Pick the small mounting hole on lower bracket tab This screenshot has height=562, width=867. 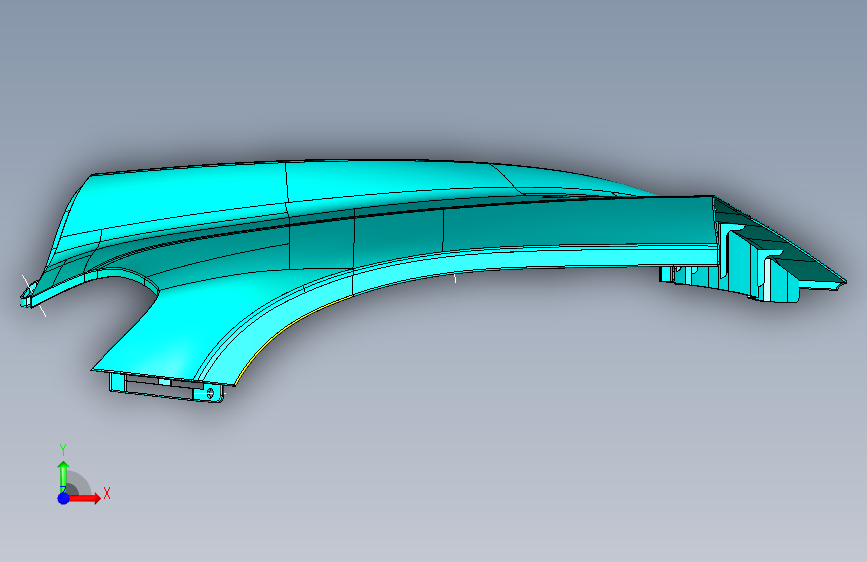(210, 393)
